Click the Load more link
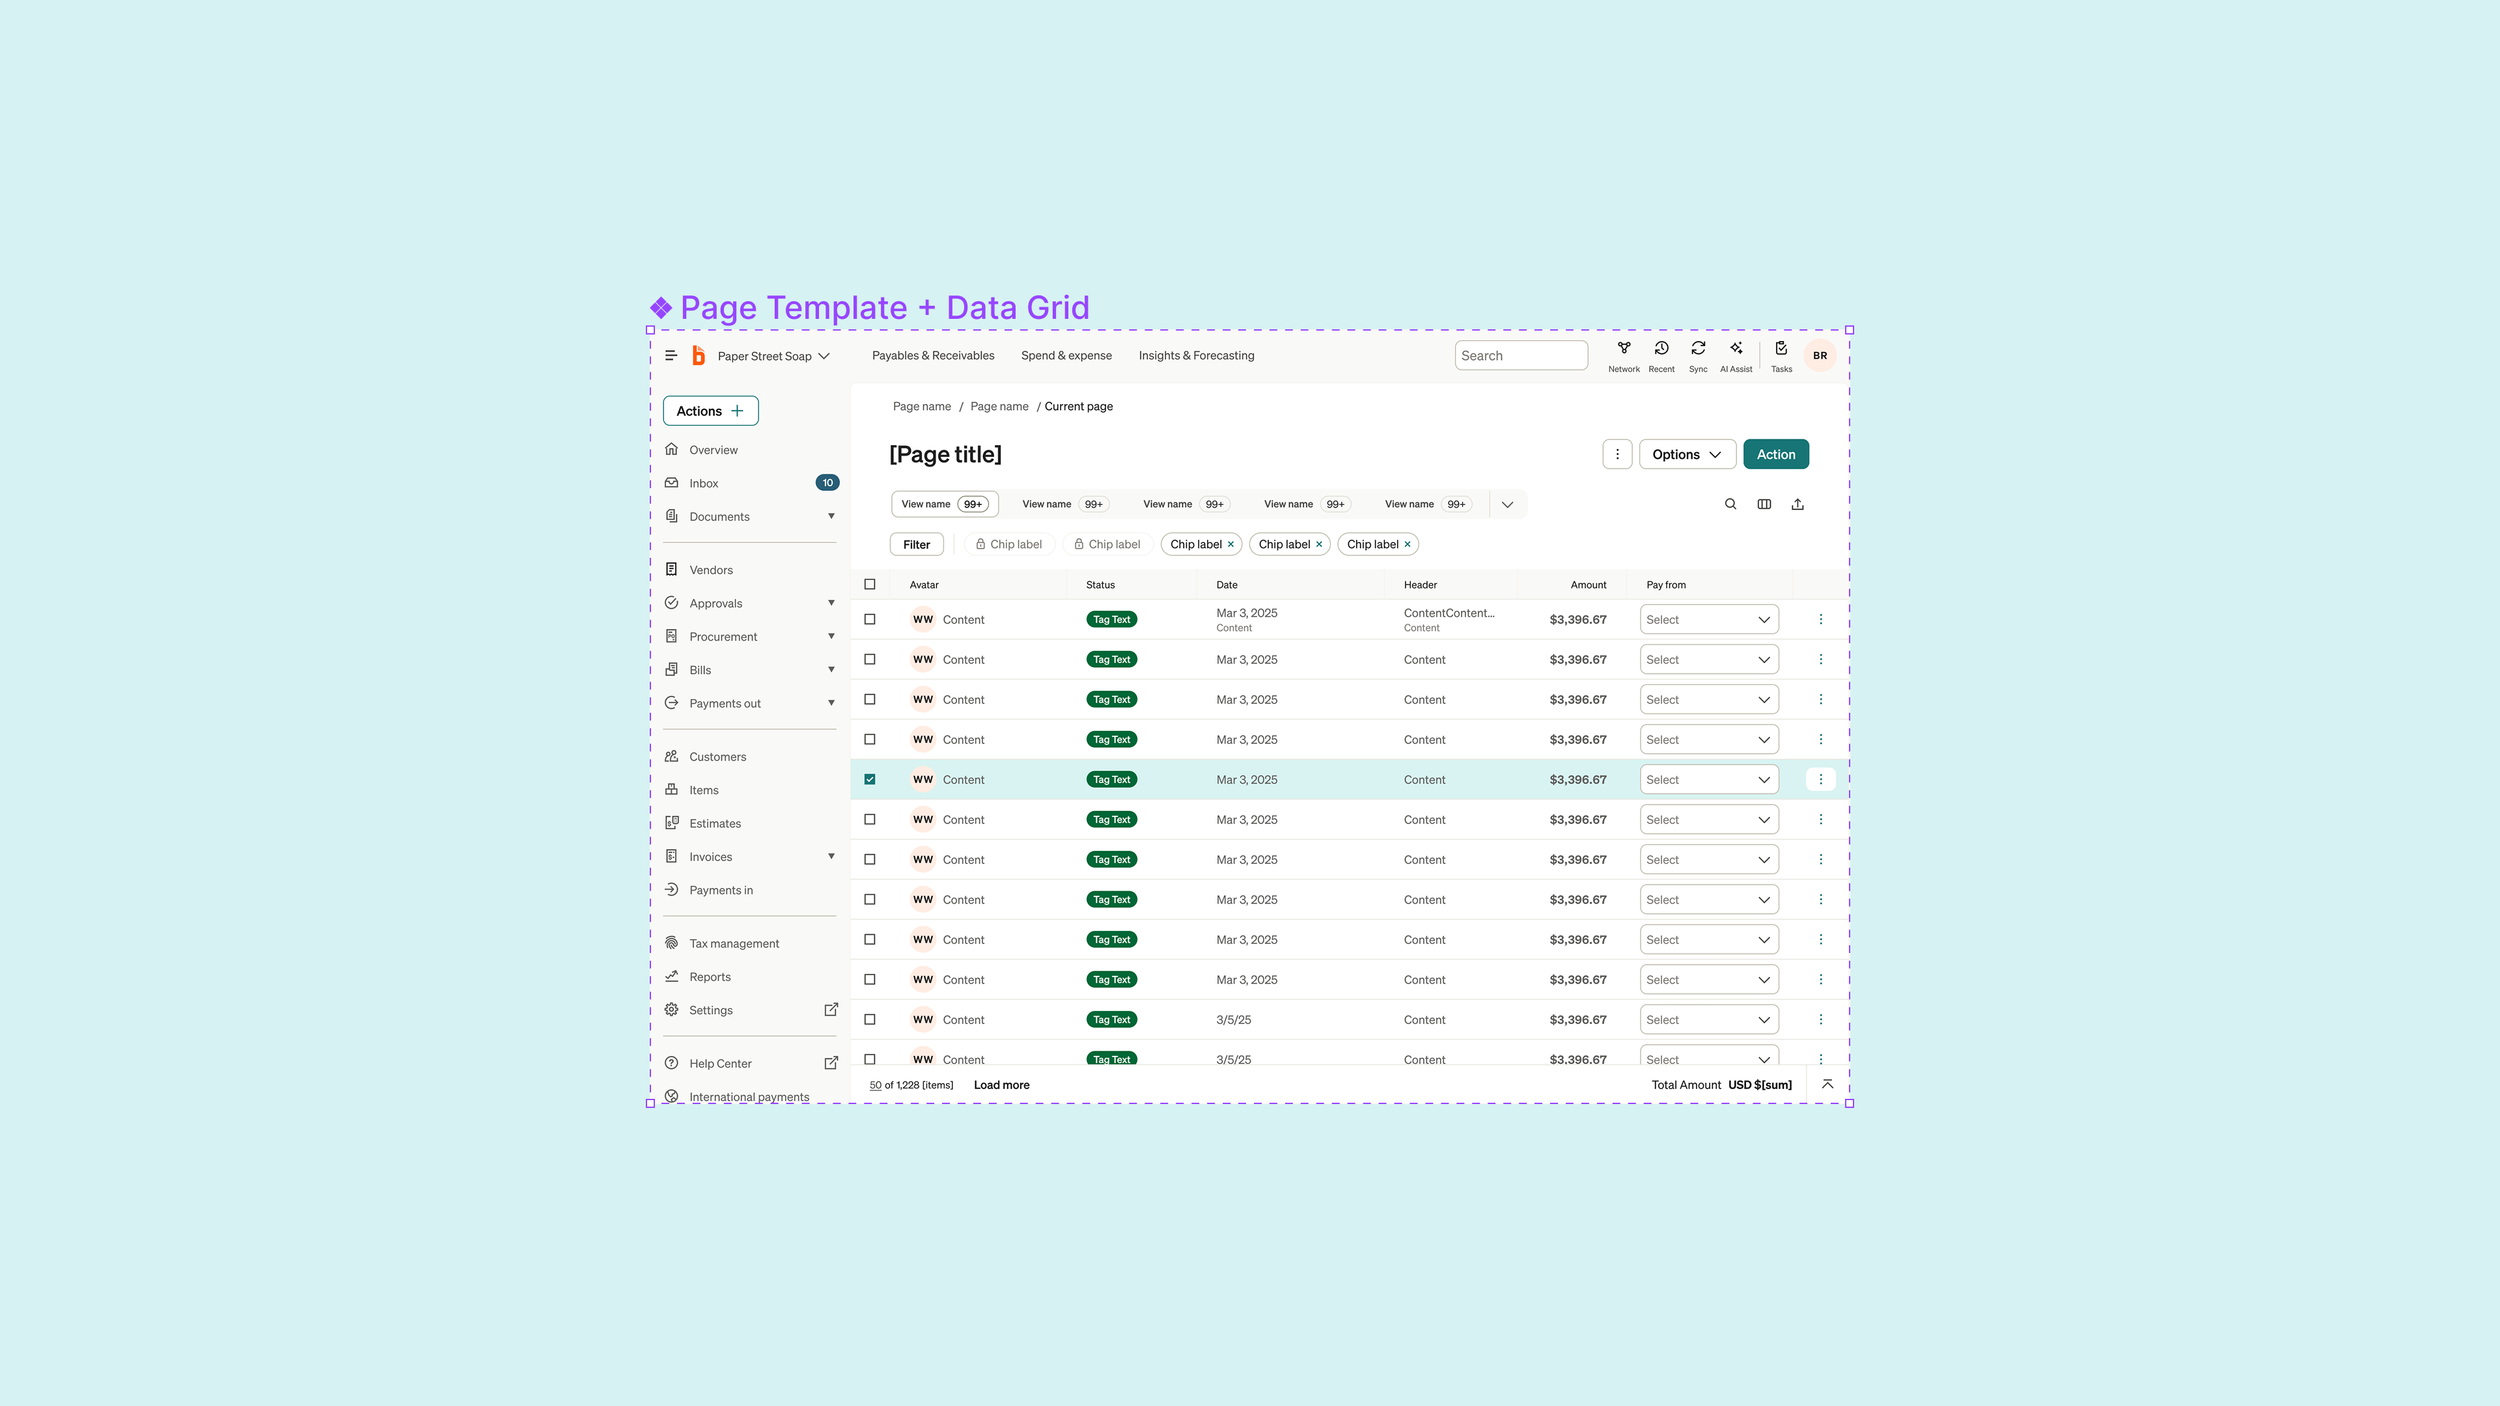This screenshot has height=1406, width=2500. (1001, 1085)
